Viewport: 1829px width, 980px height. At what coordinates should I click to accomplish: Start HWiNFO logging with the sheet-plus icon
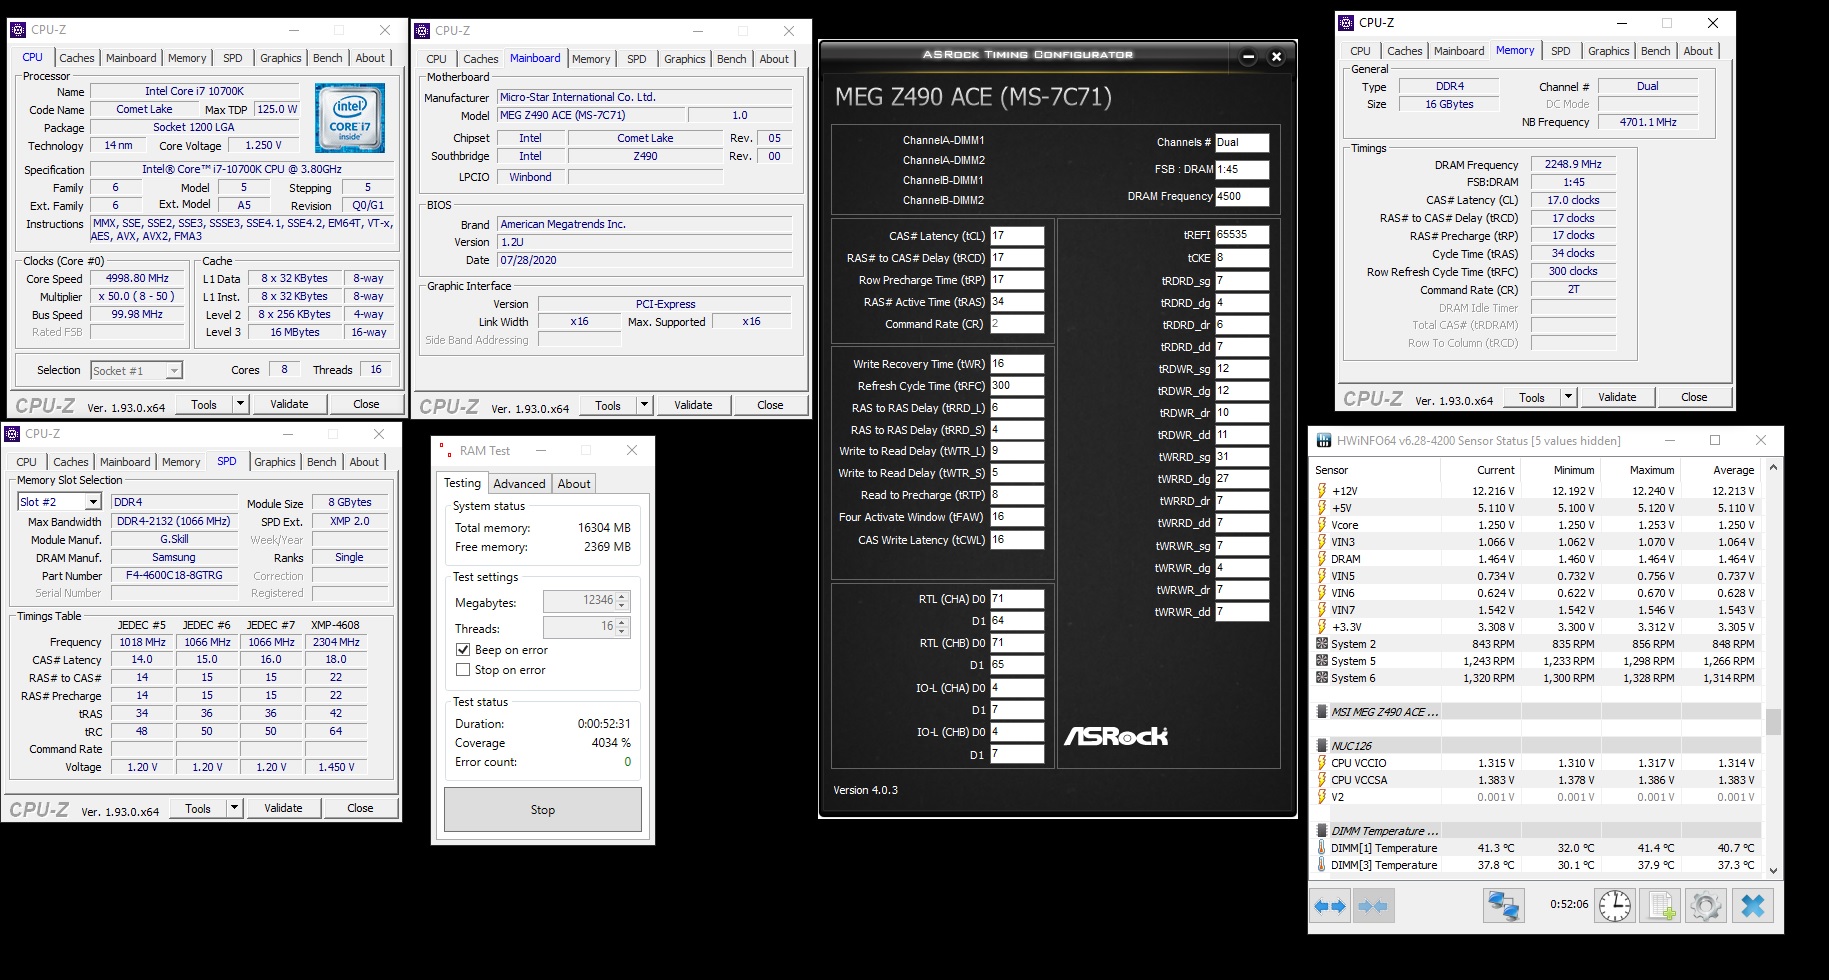(1661, 906)
